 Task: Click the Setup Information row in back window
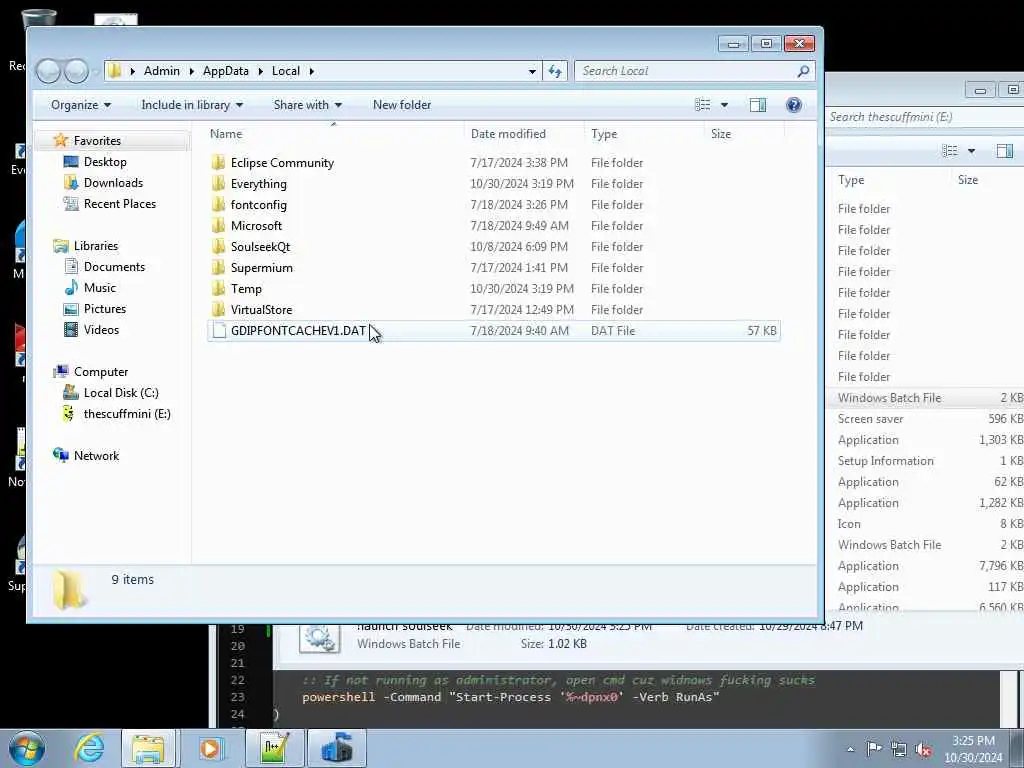(x=927, y=460)
